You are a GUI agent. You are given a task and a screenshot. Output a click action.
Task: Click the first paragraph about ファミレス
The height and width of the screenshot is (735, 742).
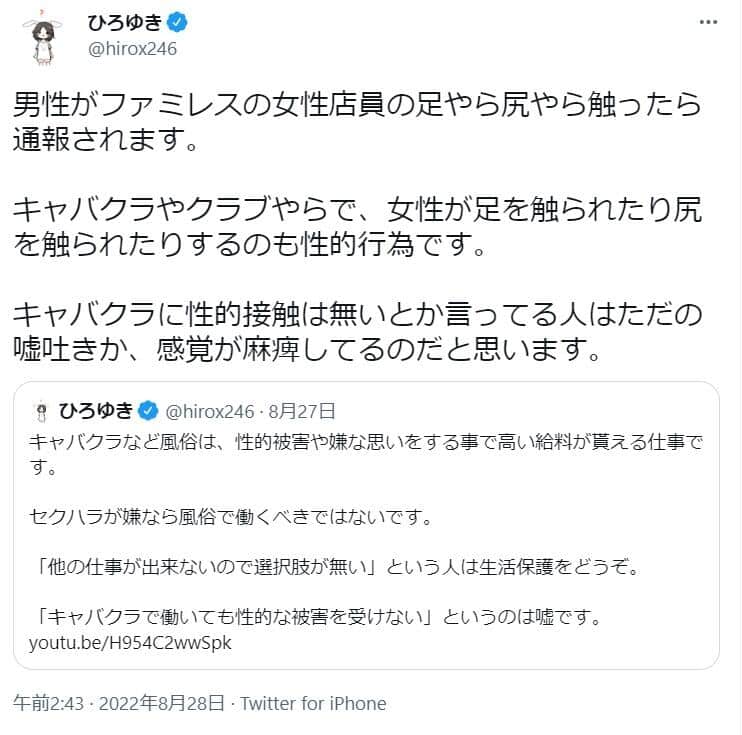(x=357, y=119)
